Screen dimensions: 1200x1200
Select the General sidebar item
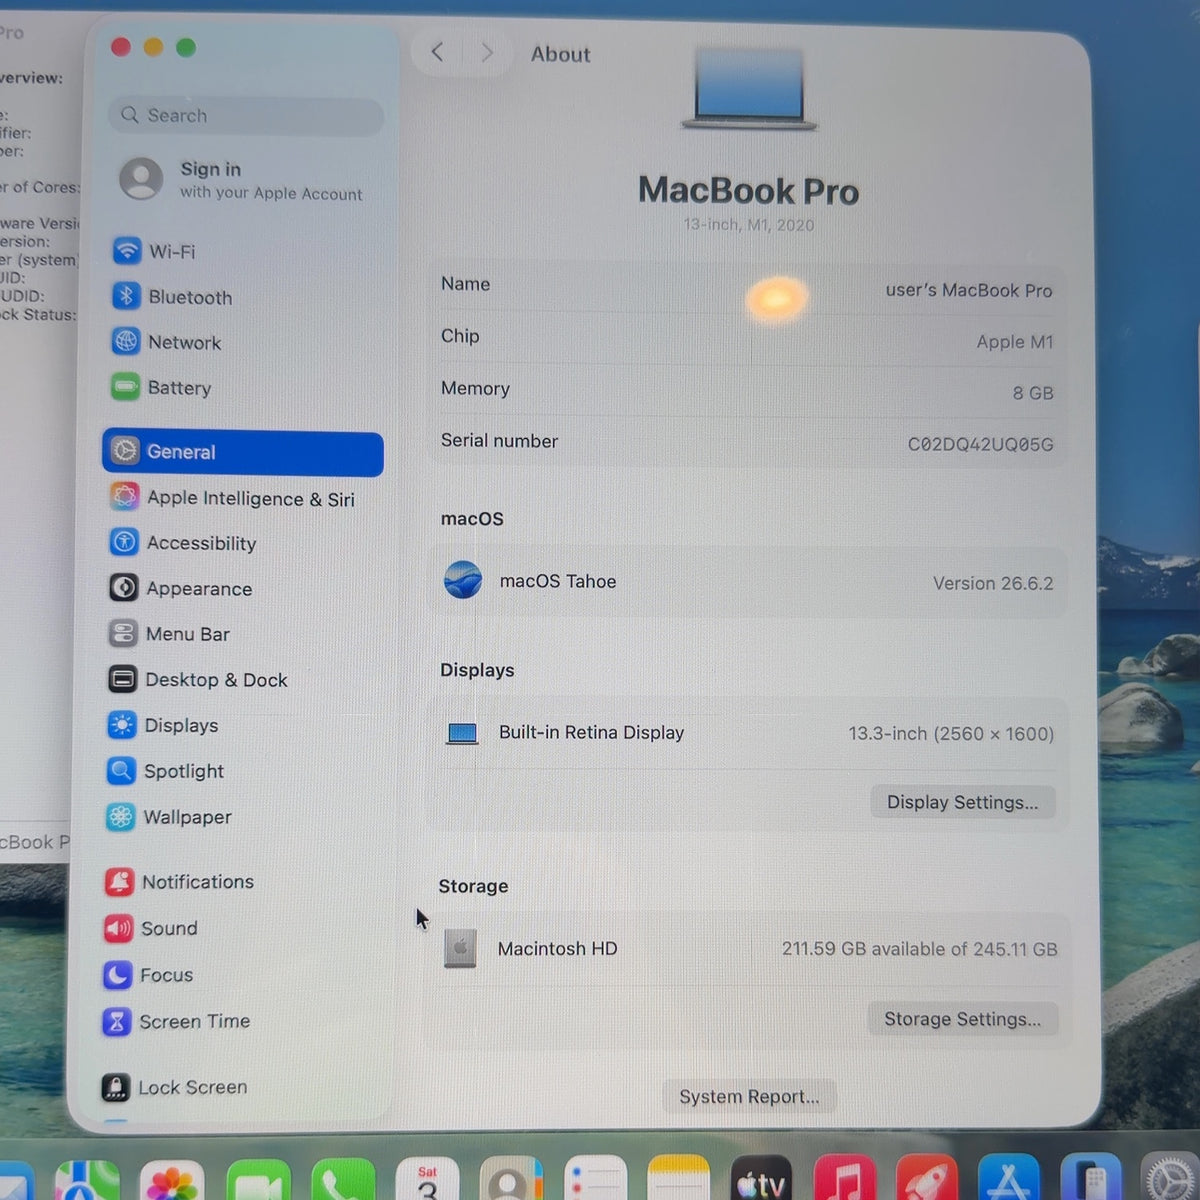(243, 452)
